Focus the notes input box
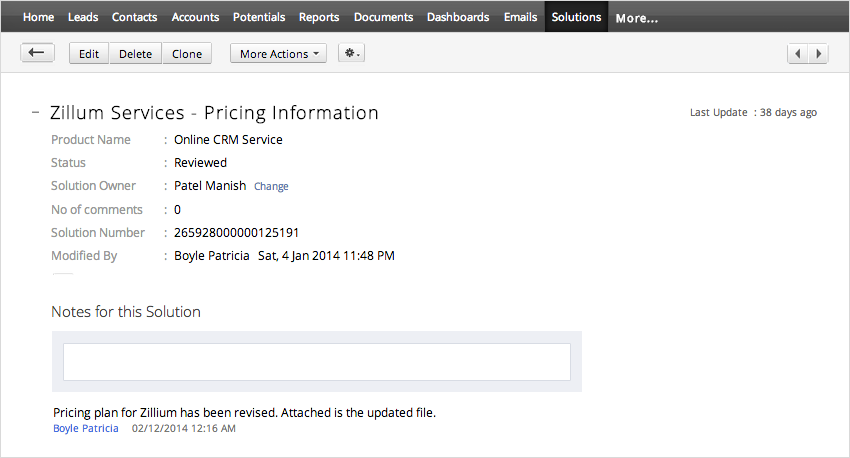The image size is (850, 458). (317, 362)
